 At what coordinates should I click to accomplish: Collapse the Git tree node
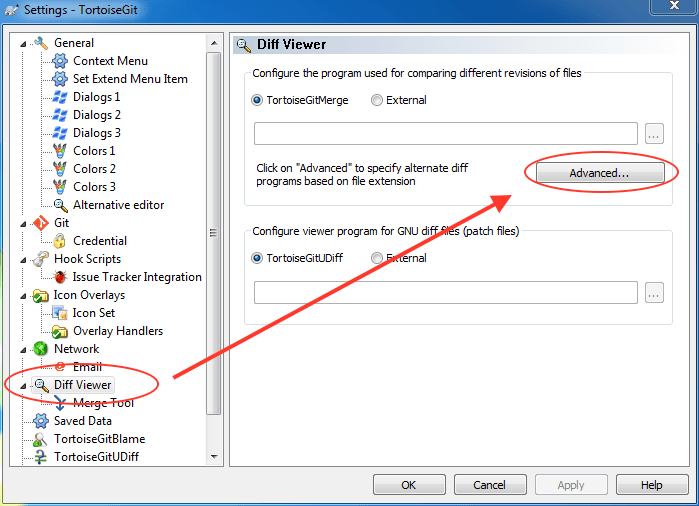(x=23, y=224)
